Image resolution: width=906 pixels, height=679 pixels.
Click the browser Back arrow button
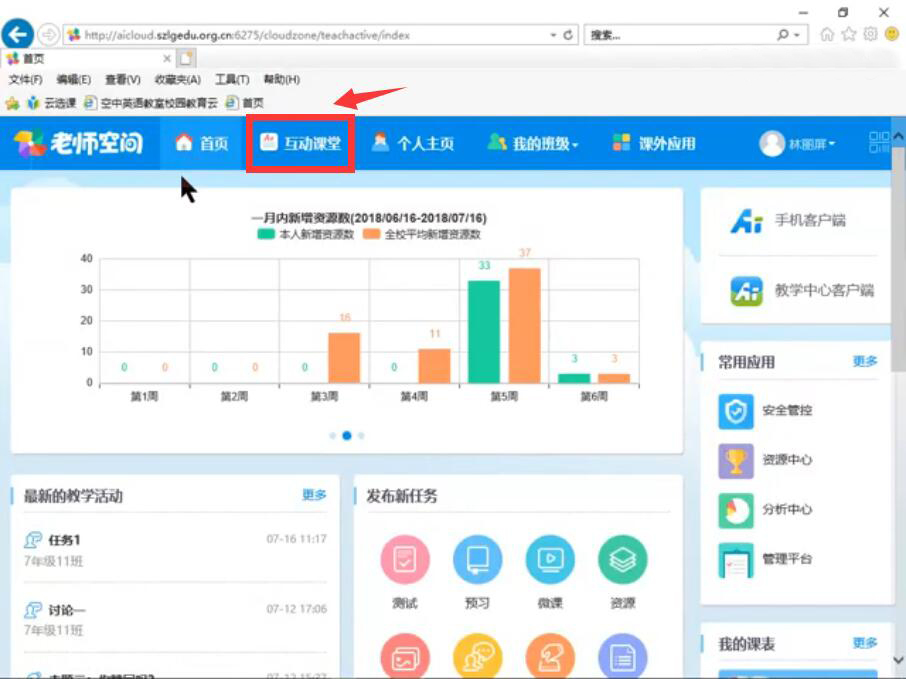pyautogui.click(x=17, y=35)
